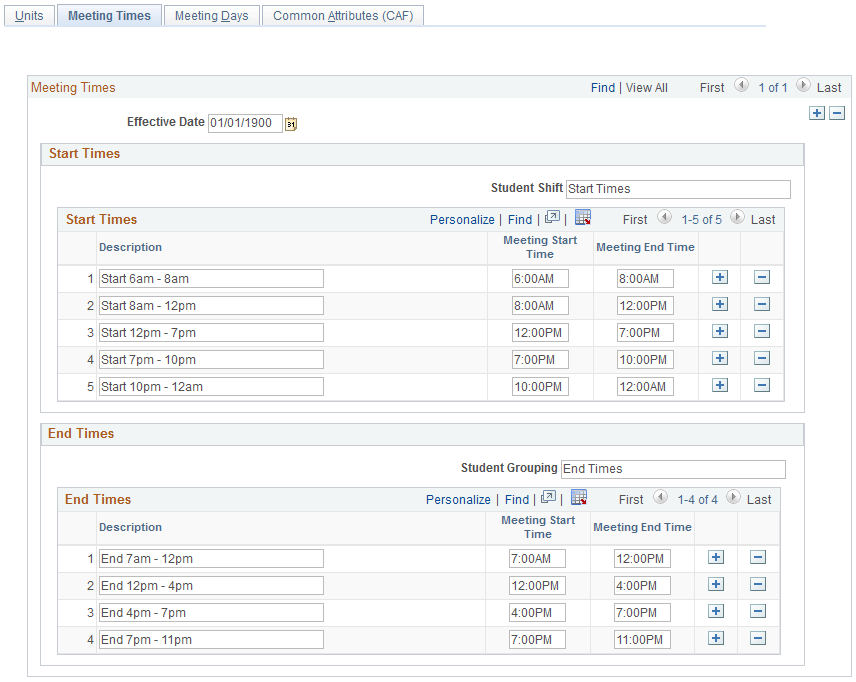This screenshot has height=682, width=856.
Task: Delete the current Meeting Times scroll row
Action: pyautogui.click(x=837, y=113)
